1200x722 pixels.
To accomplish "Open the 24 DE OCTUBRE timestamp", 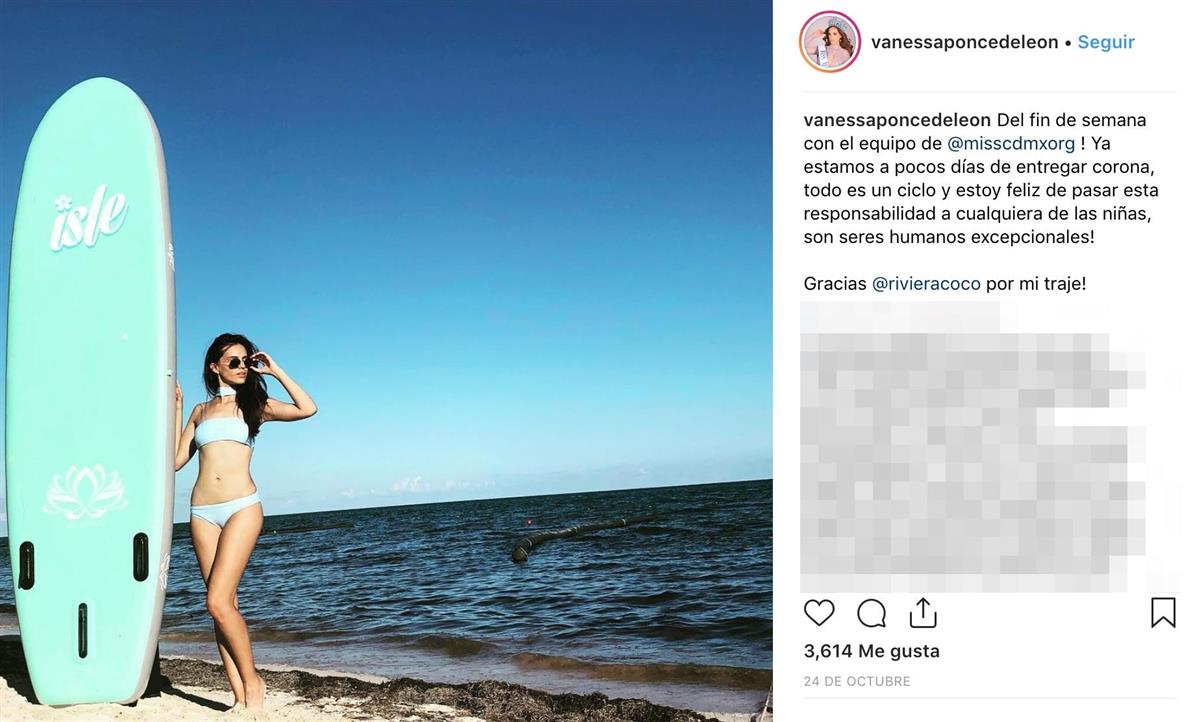I will (857, 681).
